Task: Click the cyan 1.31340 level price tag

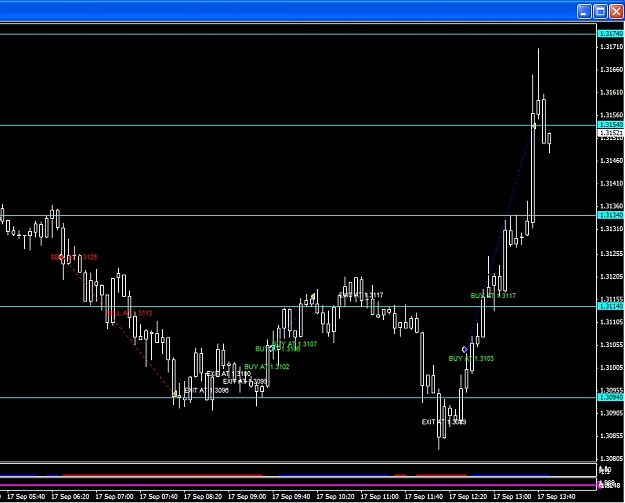Action: pos(611,215)
